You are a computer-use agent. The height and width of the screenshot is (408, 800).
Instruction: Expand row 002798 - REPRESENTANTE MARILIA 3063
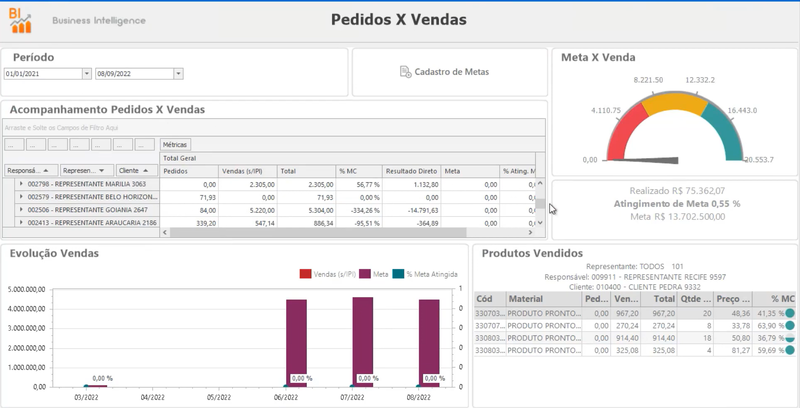pos(21,184)
